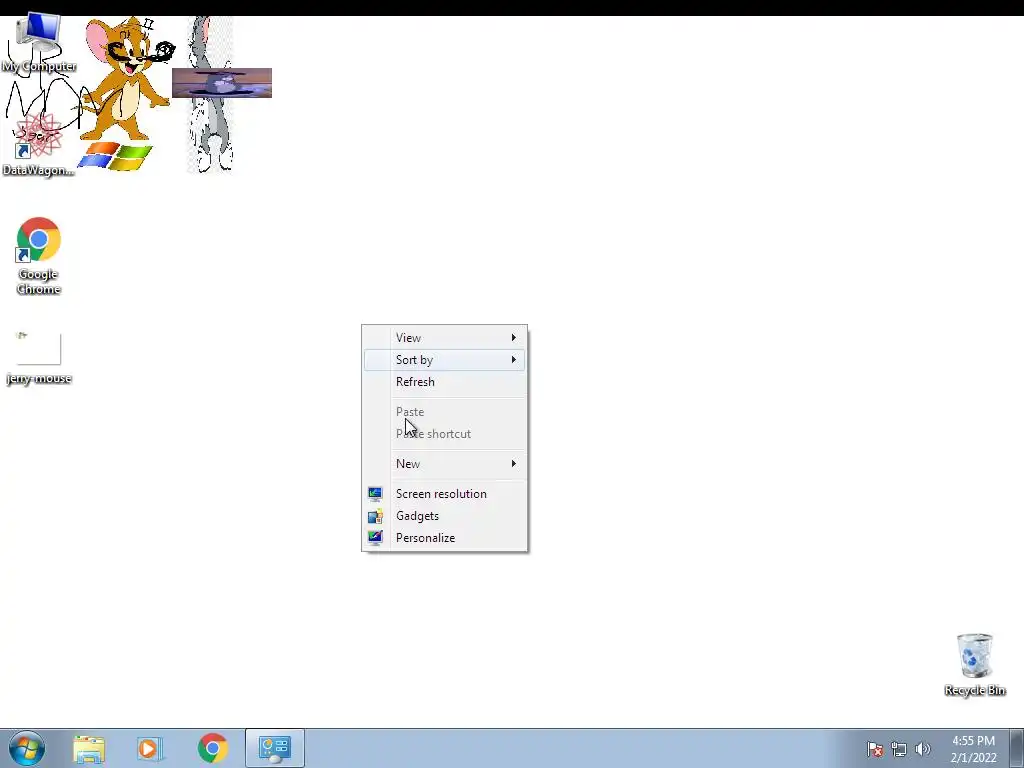Launch Windows Media Player from taskbar

pos(149,748)
